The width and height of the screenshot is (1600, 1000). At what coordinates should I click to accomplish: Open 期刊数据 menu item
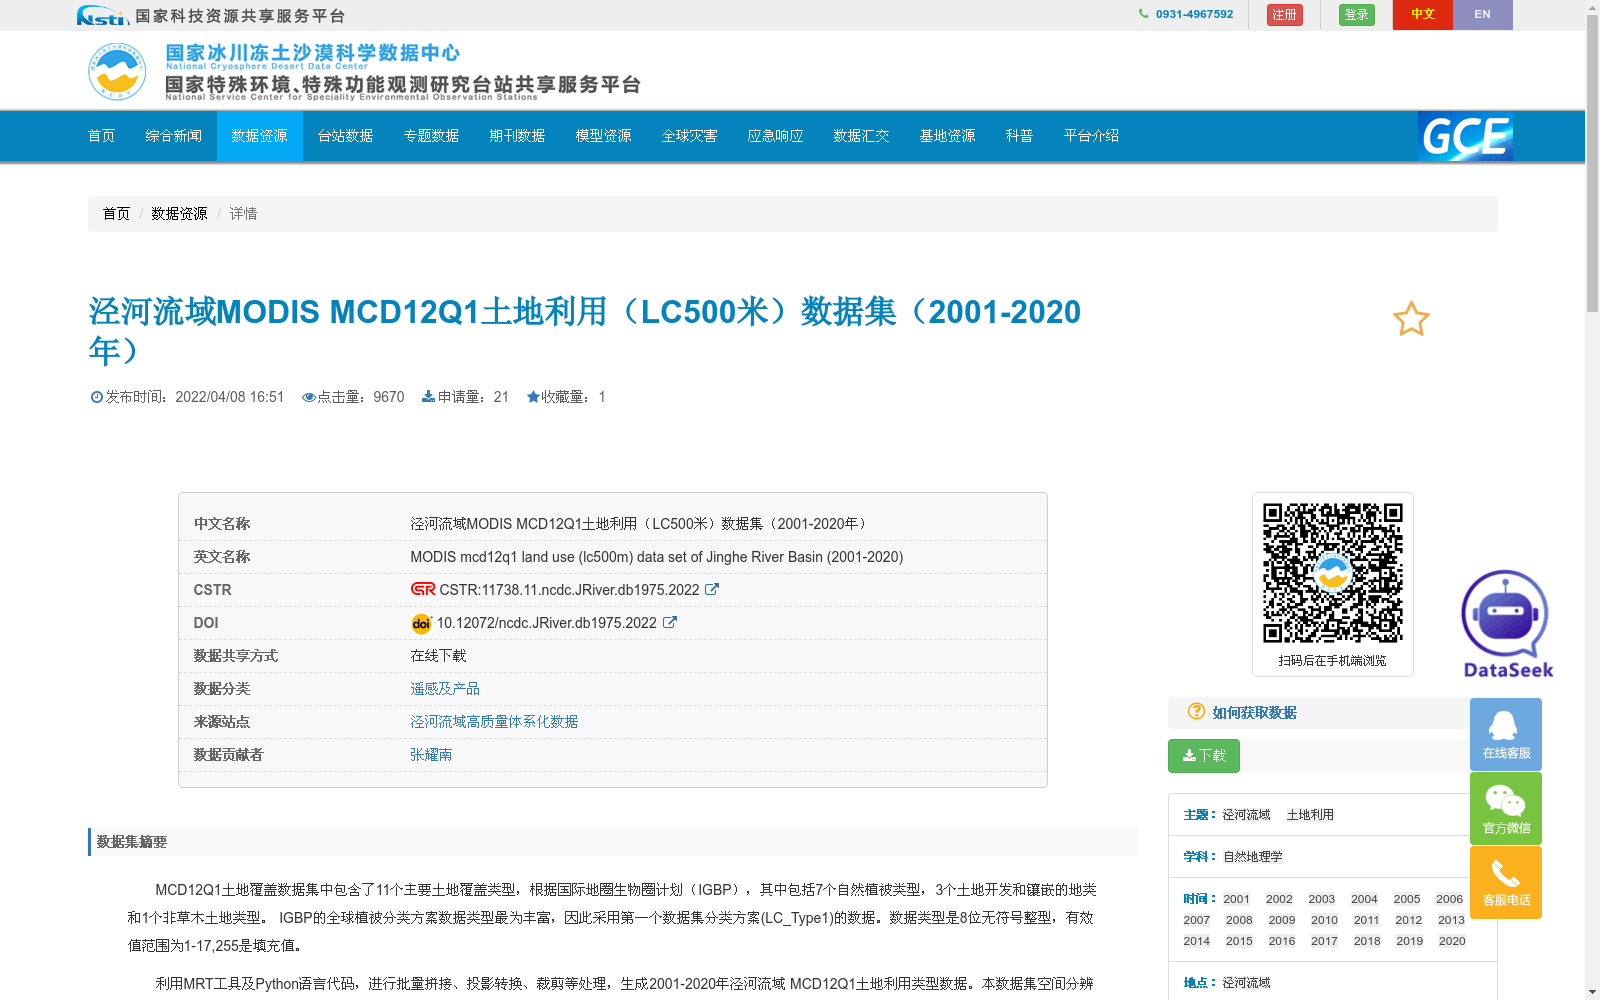(518, 136)
